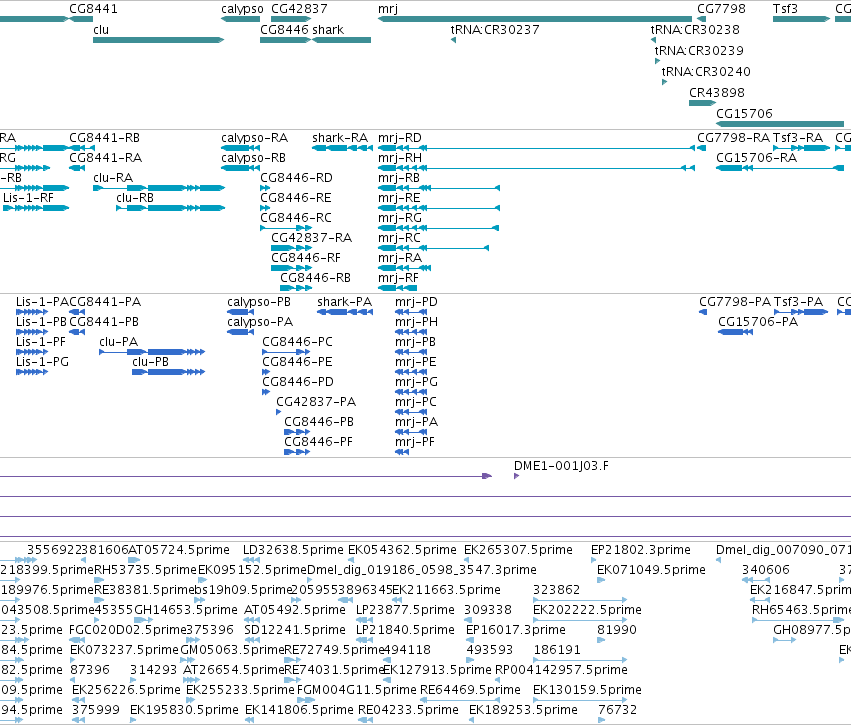Click the calypso-RA transcript label

255,138
